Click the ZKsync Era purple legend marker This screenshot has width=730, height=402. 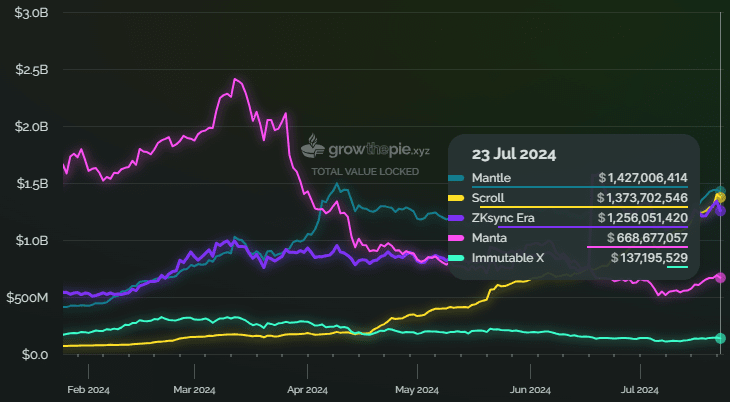click(x=456, y=218)
